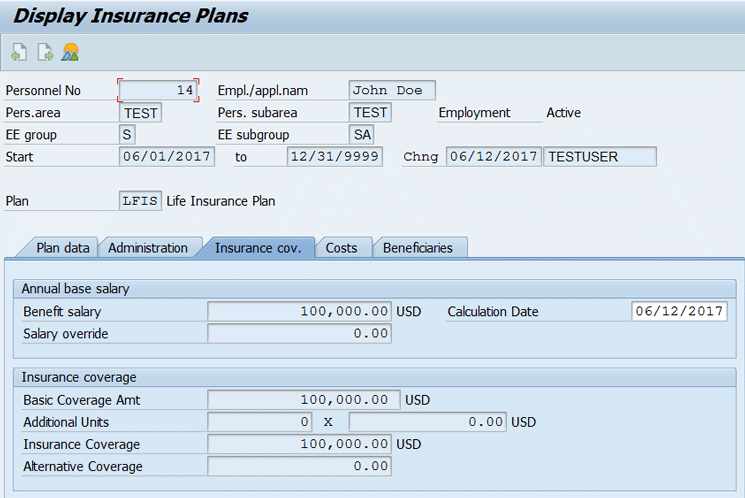Screen dimensions: 745x498
Task: Click the end date 12/31/9999 field
Action: click(334, 156)
